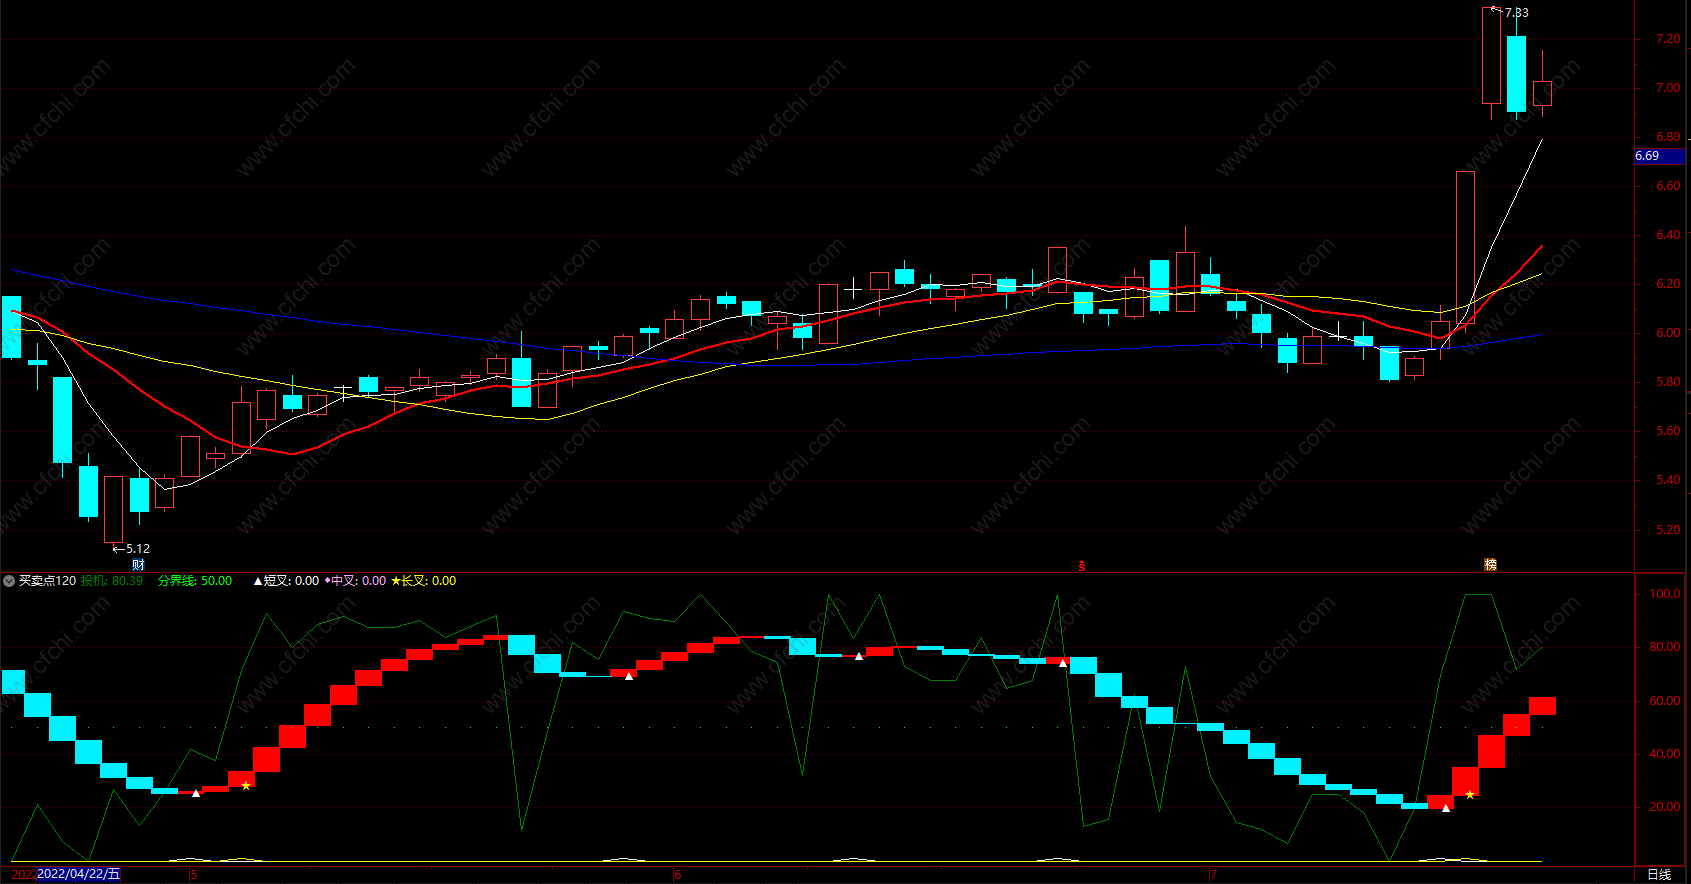This screenshot has width=1691, height=884.
Task: Click the 5.20 price axis label
Action: coord(1668,530)
